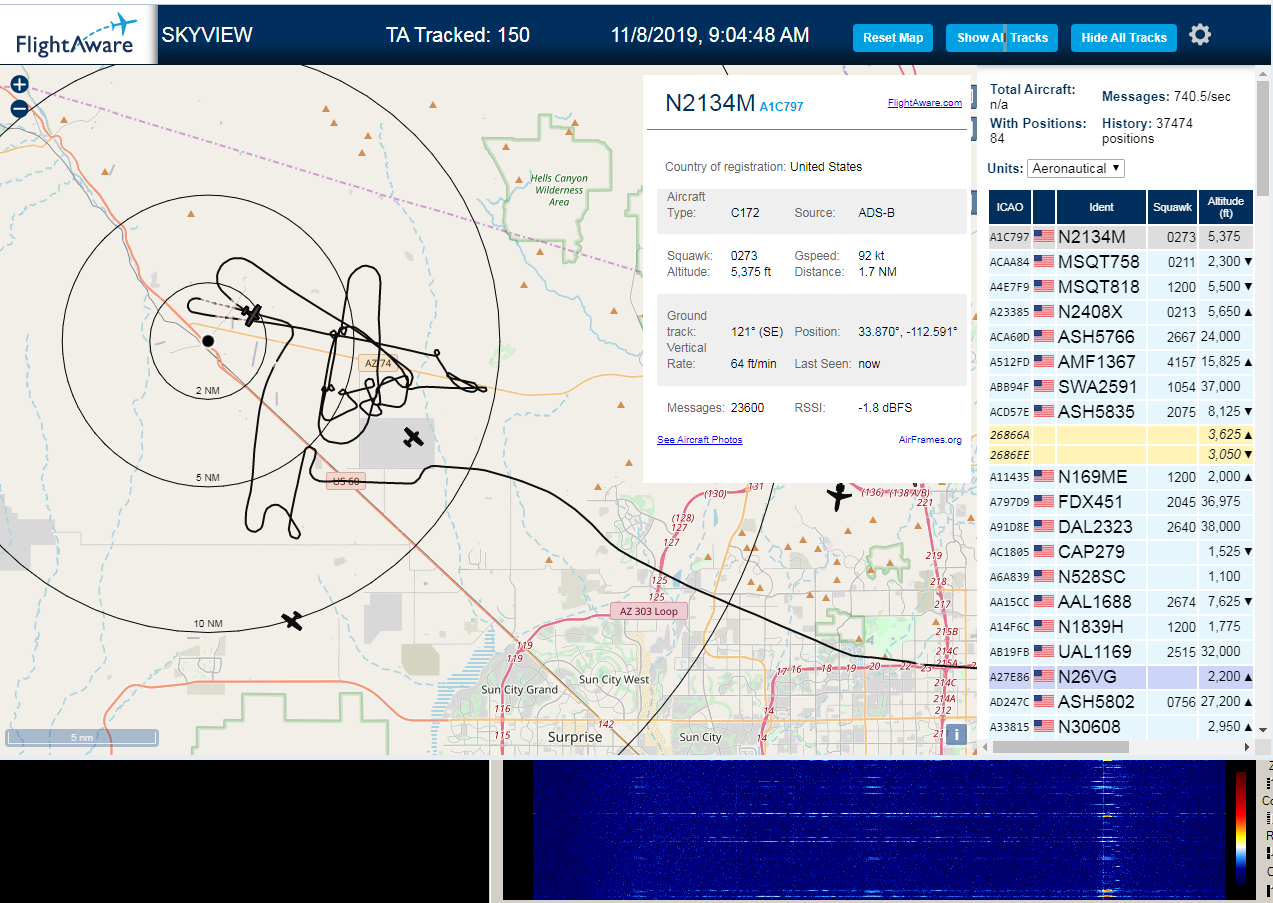Select aircraft icon beside the gray airport area
Image resolution: width=1273 pixels, height=903 pixels.
(413, 437)
